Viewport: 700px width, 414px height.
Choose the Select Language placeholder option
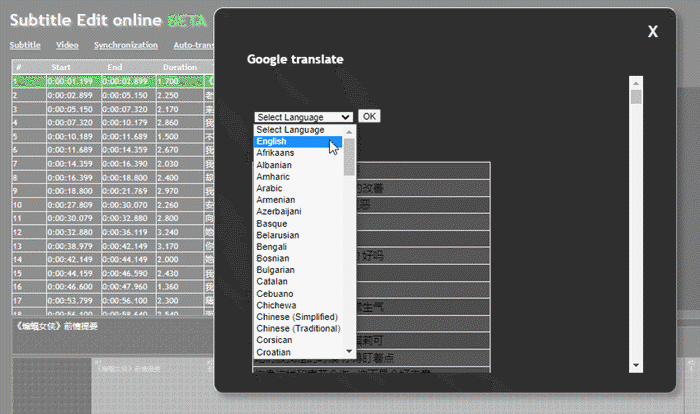[x=299, y=130]
